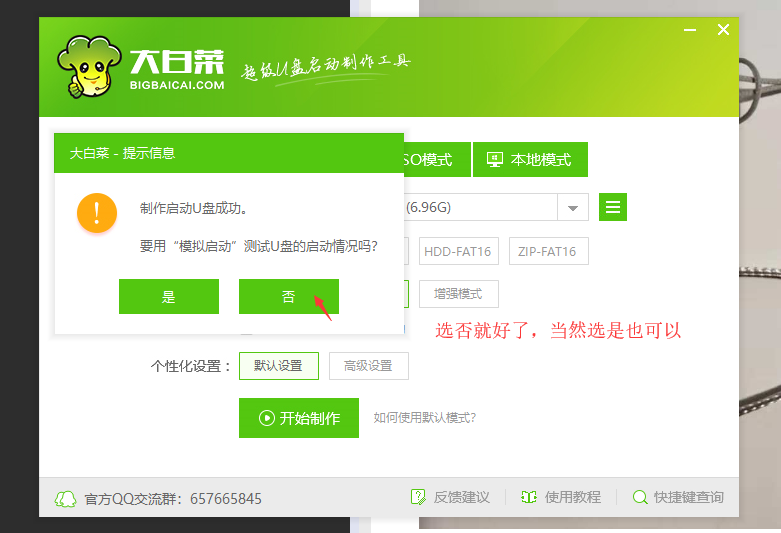Click the 开始制作 button
The image size is (781, 533).
coord(299,417)
